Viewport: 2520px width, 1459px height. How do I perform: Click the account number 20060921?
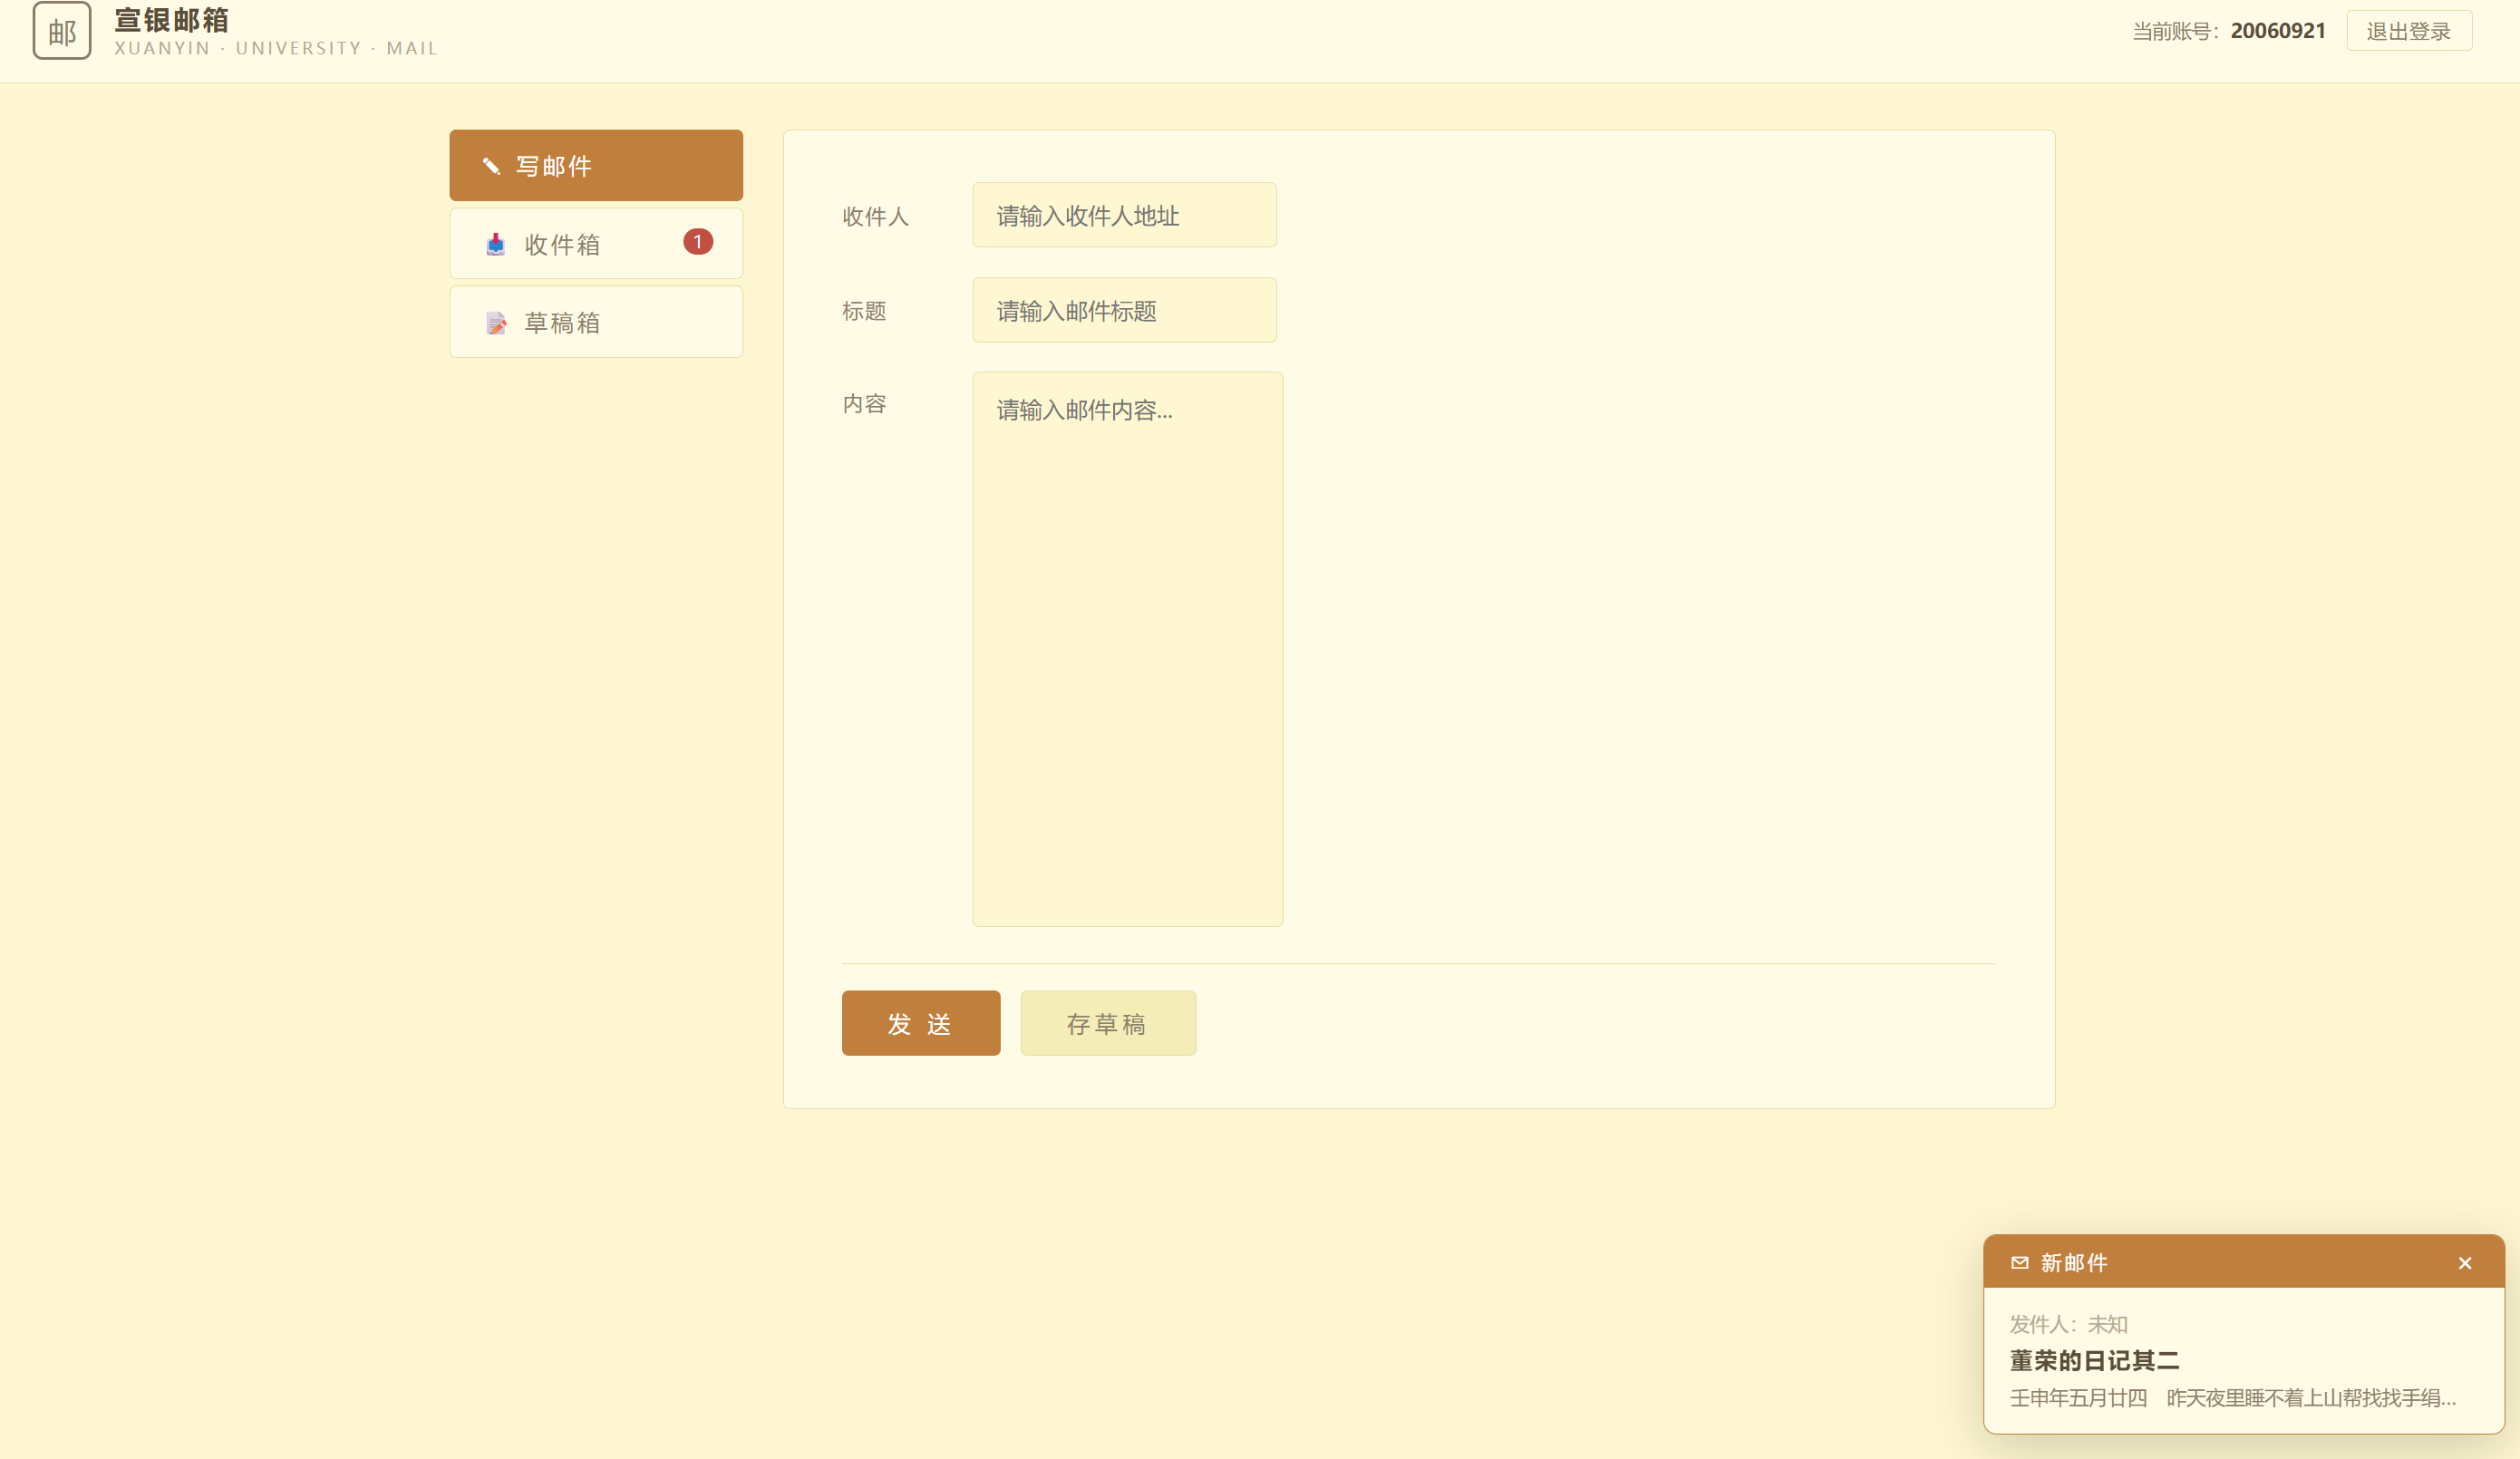click(x=2278, y=31)
